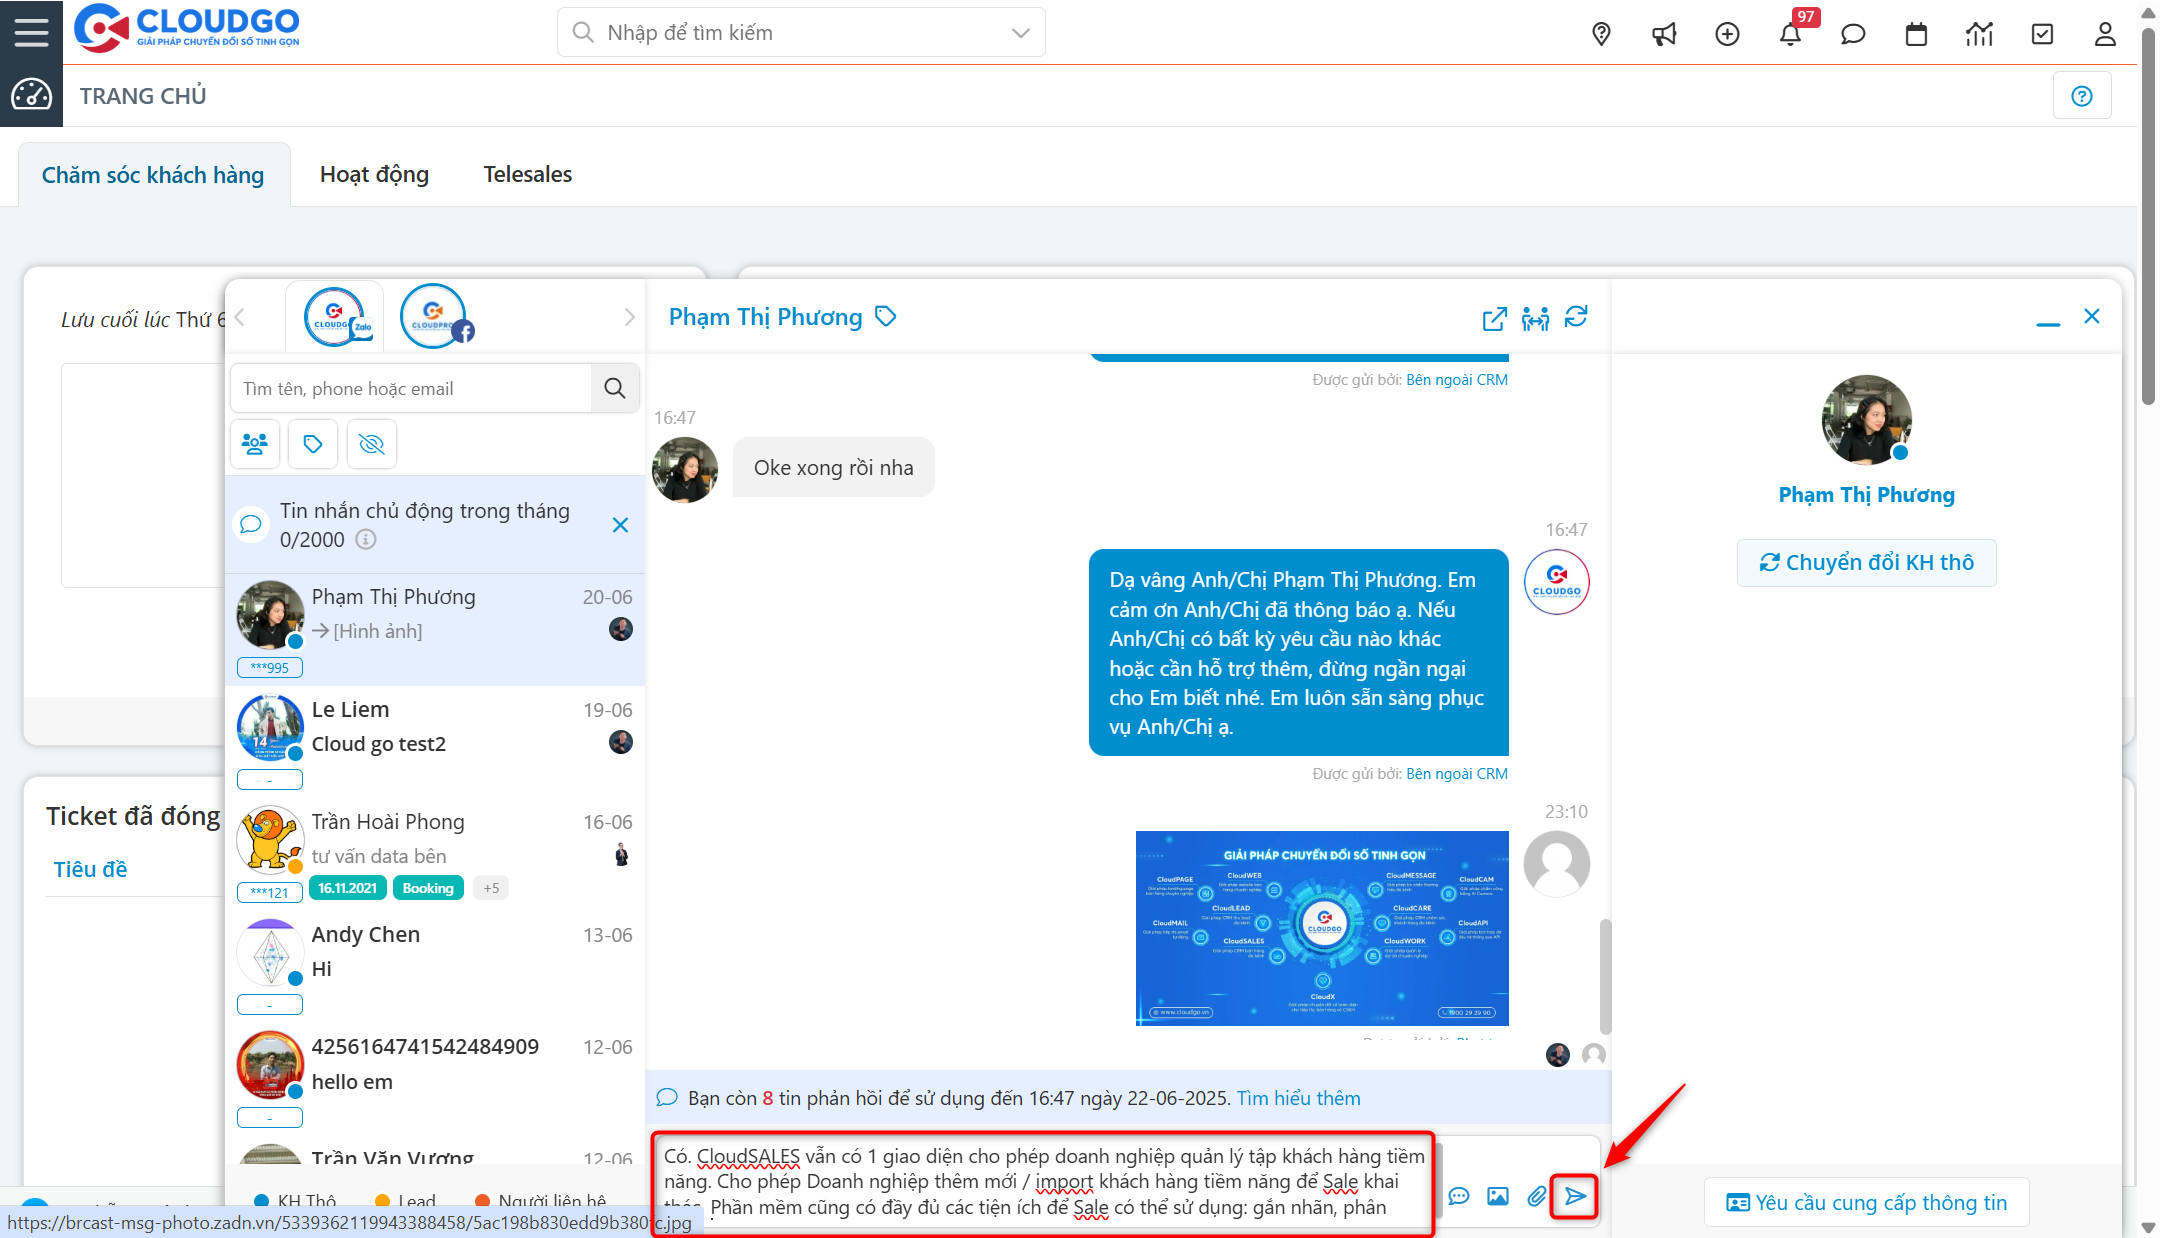
Task: Expand the search type dropdown arrow
Action: 1019,32
